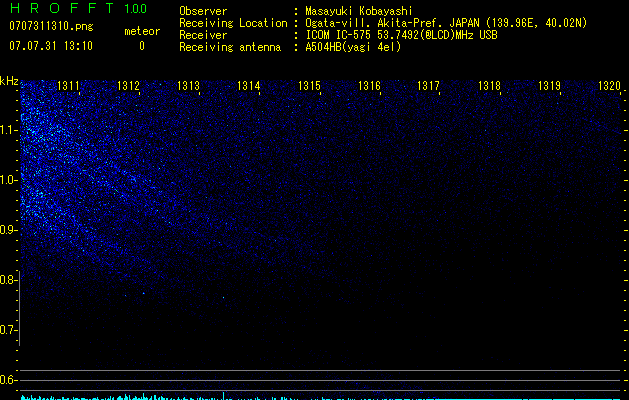Click the 1.0 kHz axis label
Image resolution: width=629 pixels, height=400 pixels.
(8, 180)
